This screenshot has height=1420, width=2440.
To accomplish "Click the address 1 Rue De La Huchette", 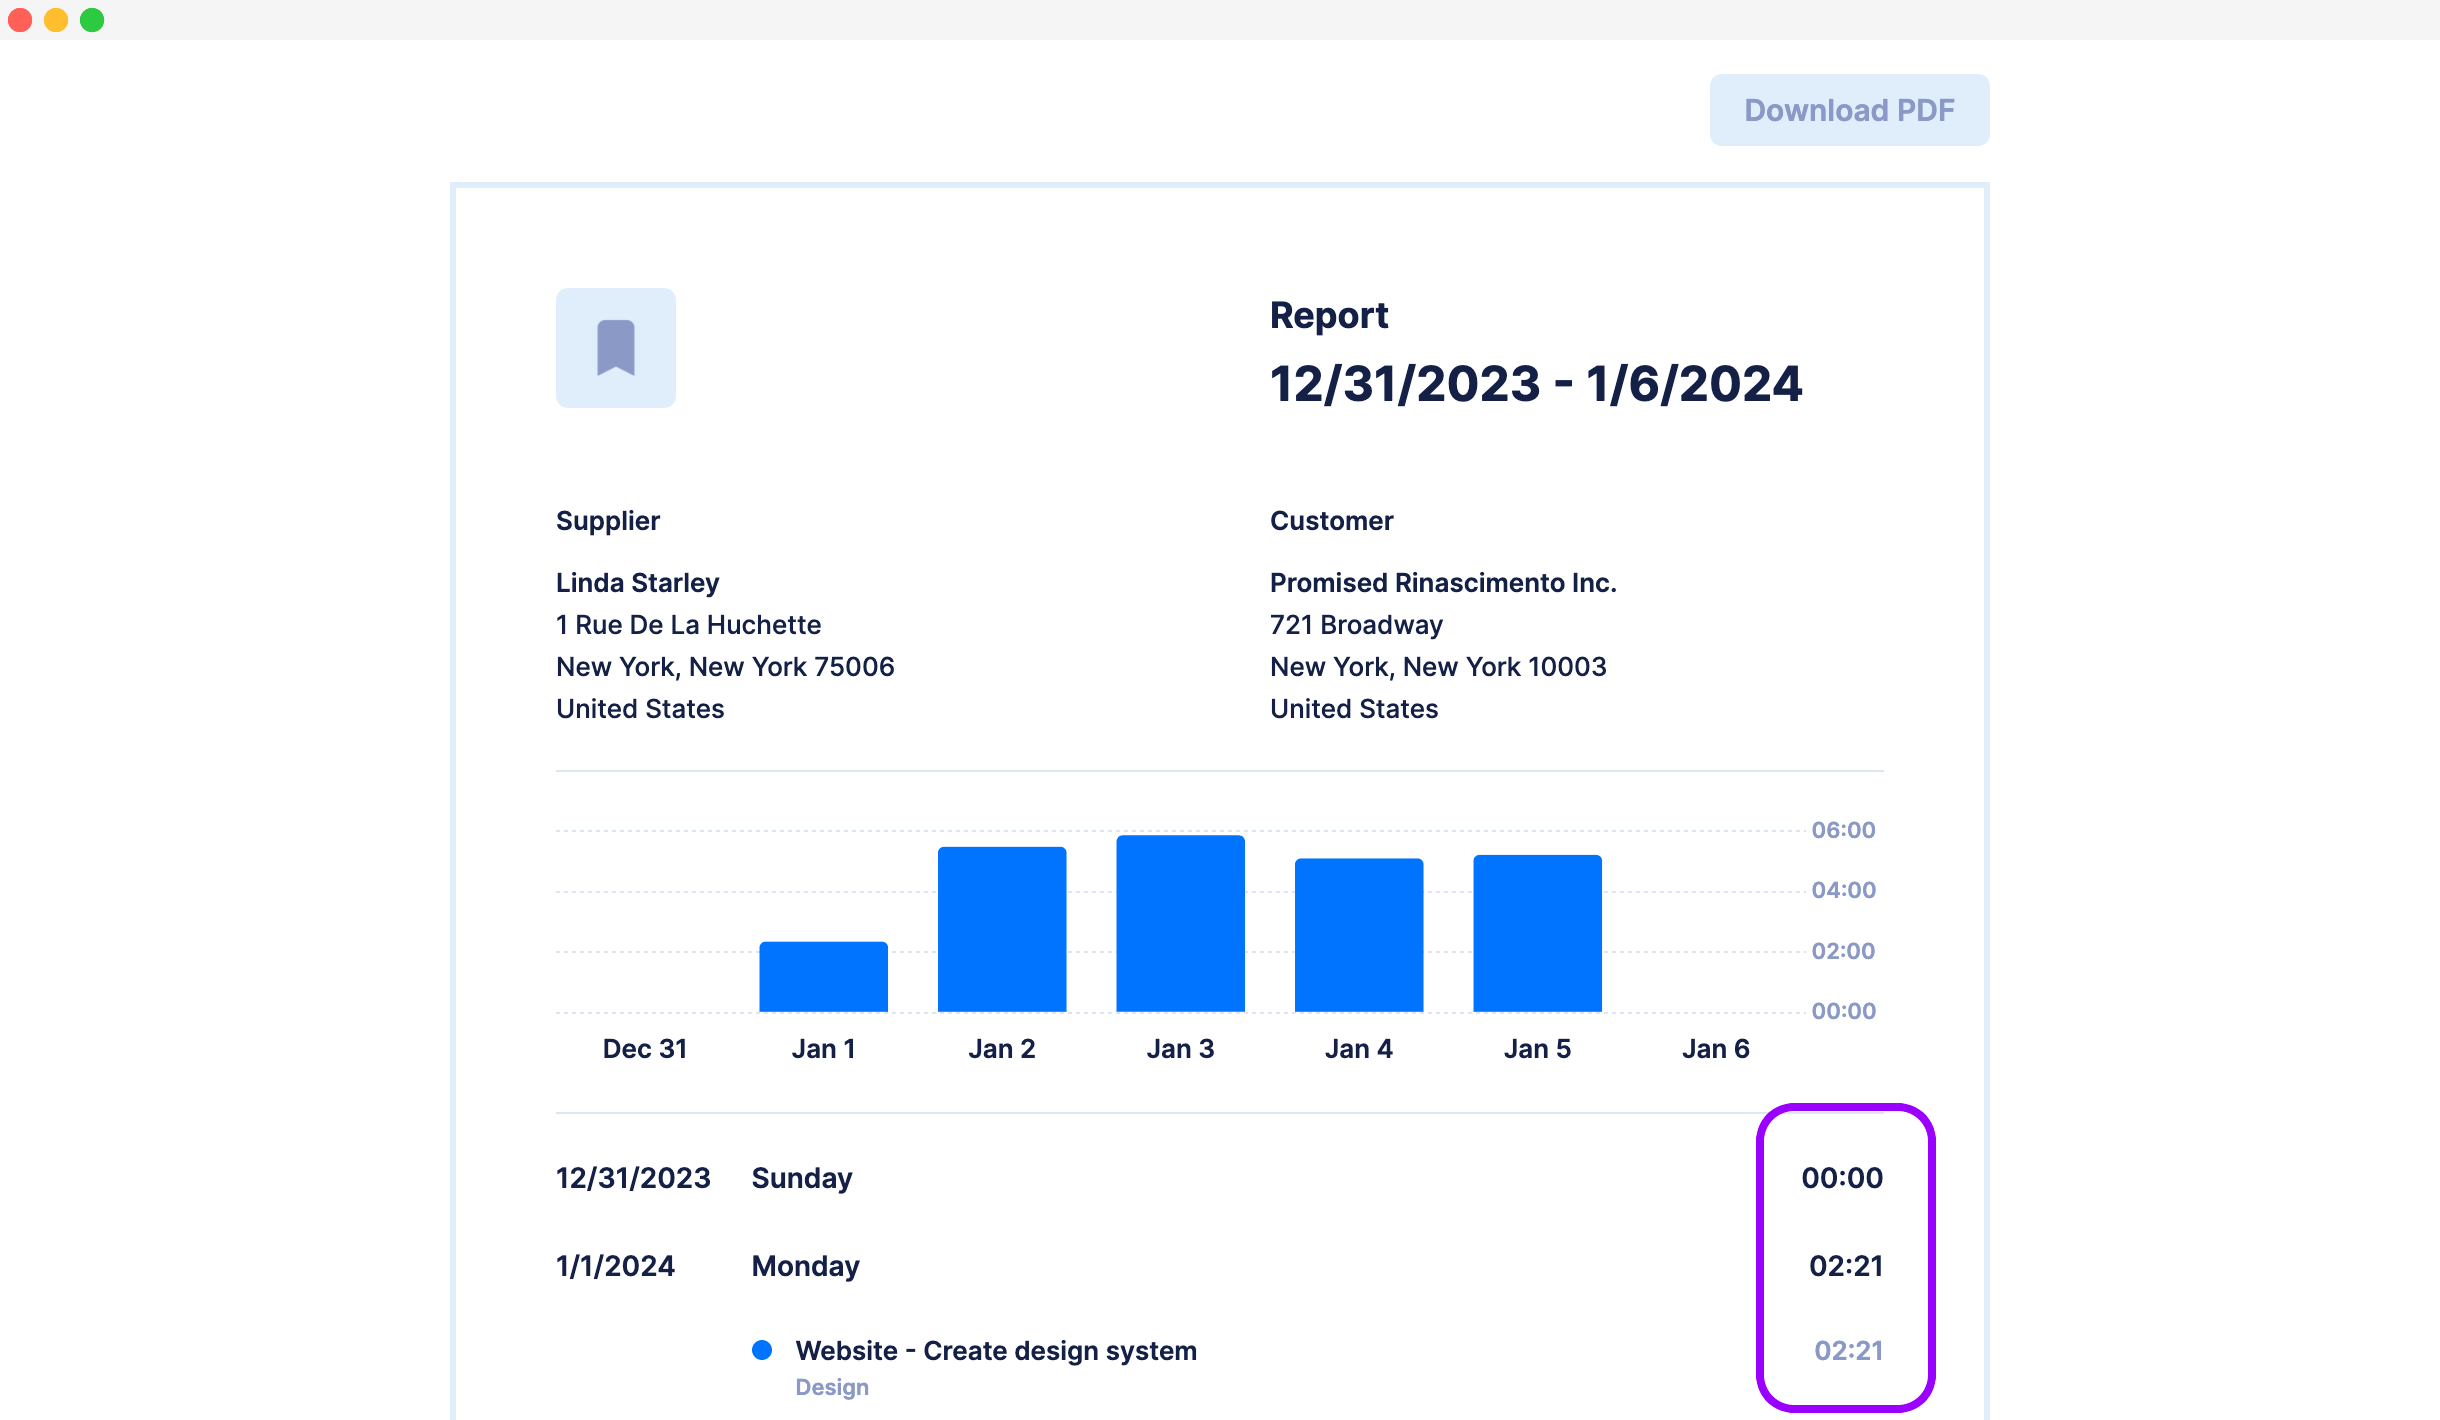I will tap(688, 625).
